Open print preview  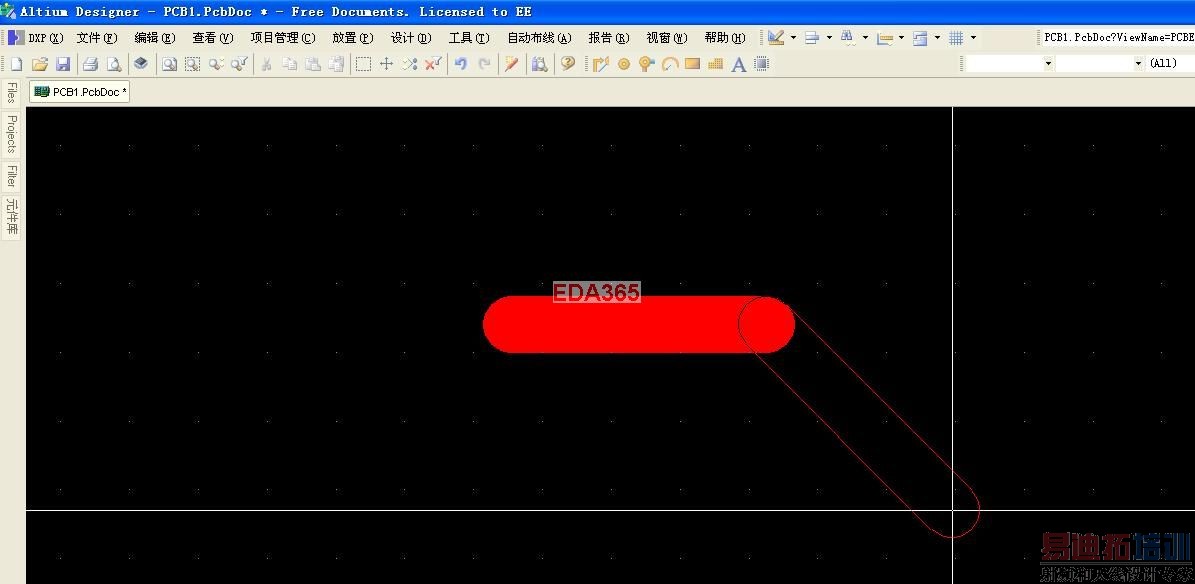click(x=114, y=64)
